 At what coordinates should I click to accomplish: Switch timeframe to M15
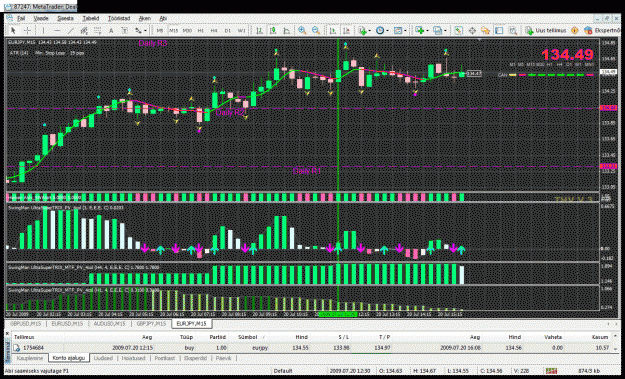click(x=173, y=30)
